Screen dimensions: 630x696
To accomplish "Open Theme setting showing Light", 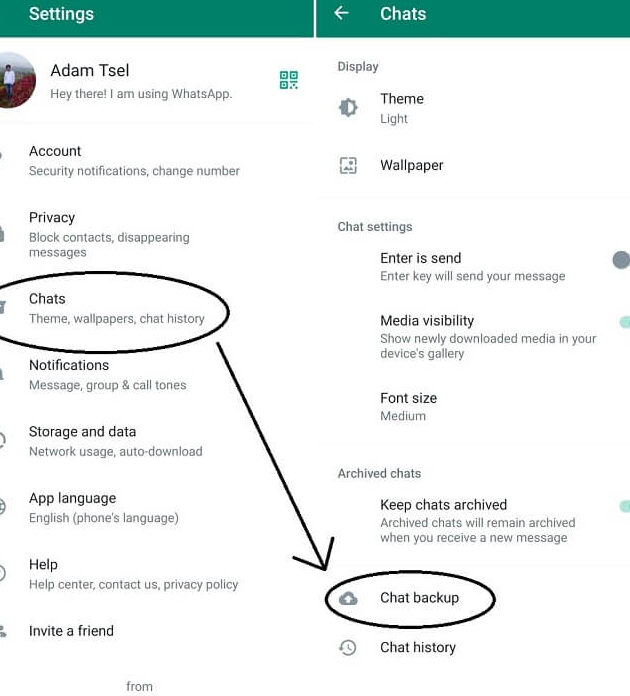I will click(x=473, y=108).
